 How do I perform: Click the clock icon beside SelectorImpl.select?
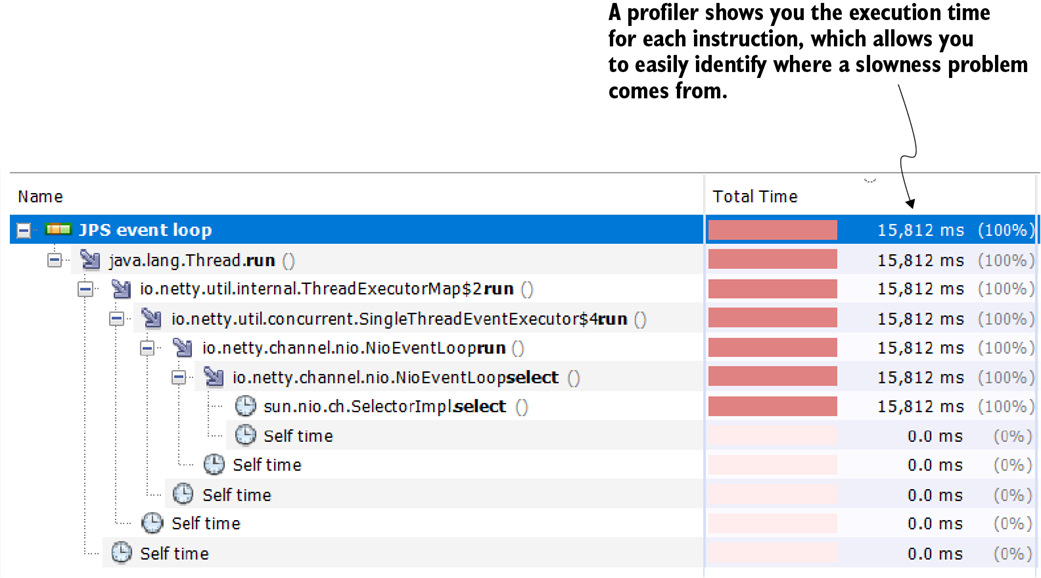click(x=245, y=407)
